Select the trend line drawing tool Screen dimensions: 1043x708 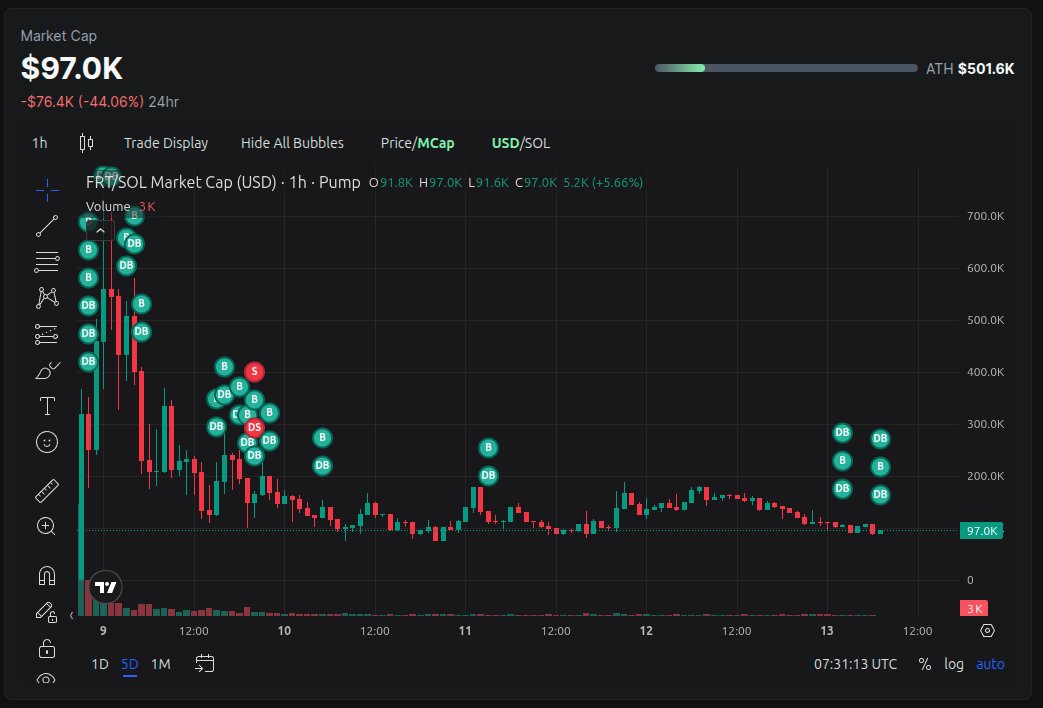(46, 226)
